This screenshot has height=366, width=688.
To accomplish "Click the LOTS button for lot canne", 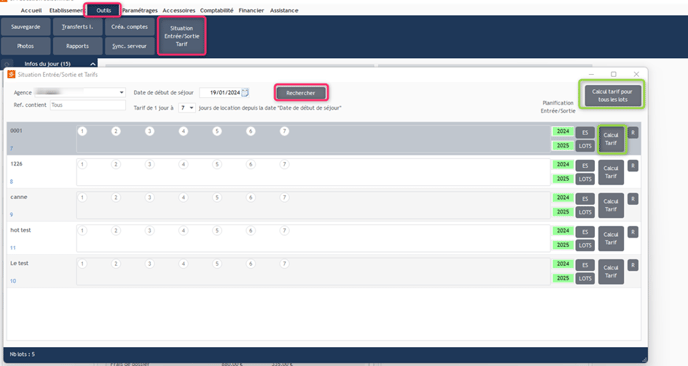I will (585, 212).
